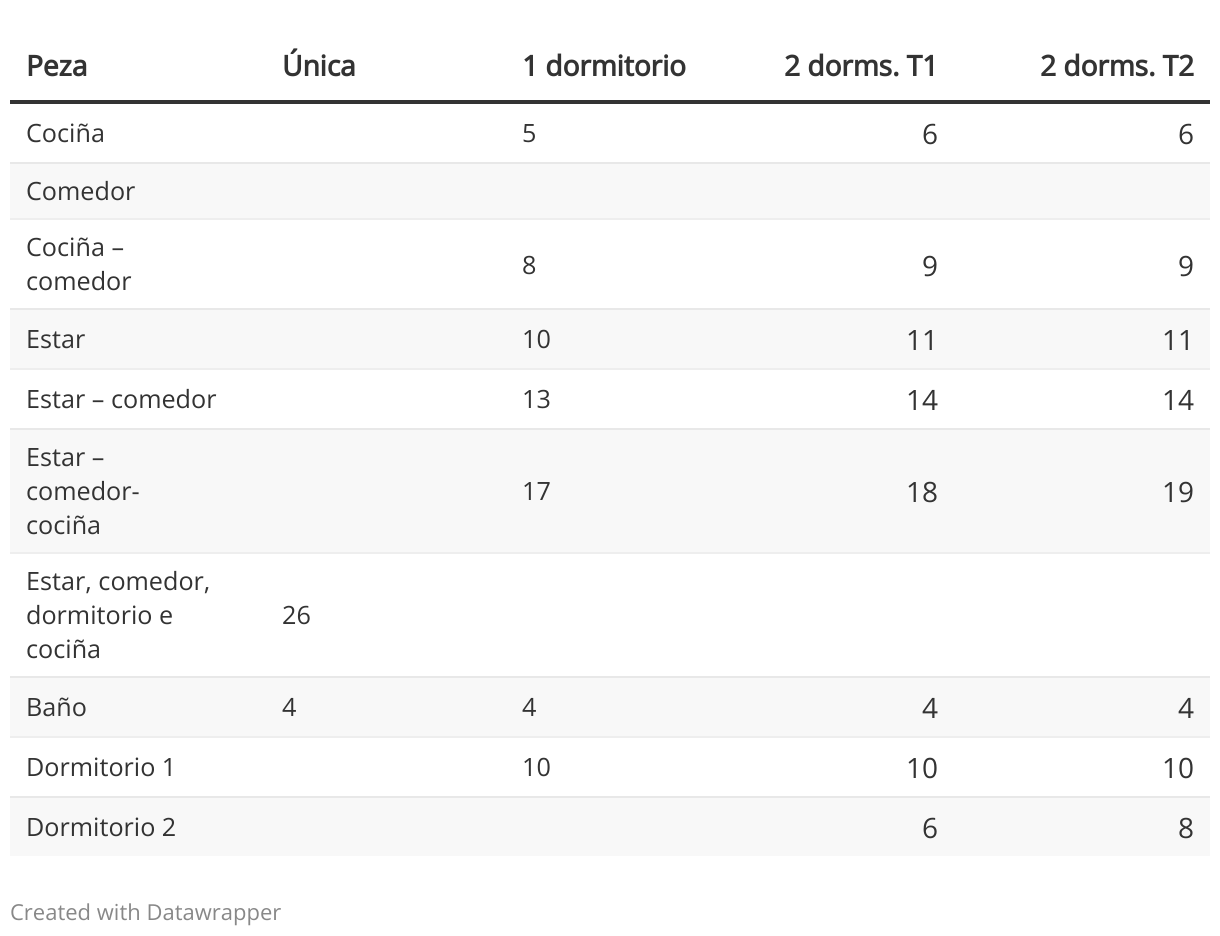Open the Created with Datawrapper link
This screenshot has height=936, width=1220.
coord(146,912)
